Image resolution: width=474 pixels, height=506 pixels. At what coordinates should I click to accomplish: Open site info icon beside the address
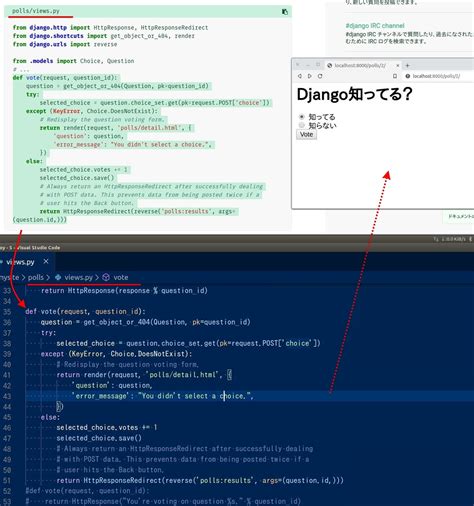(x=407, y=76)
